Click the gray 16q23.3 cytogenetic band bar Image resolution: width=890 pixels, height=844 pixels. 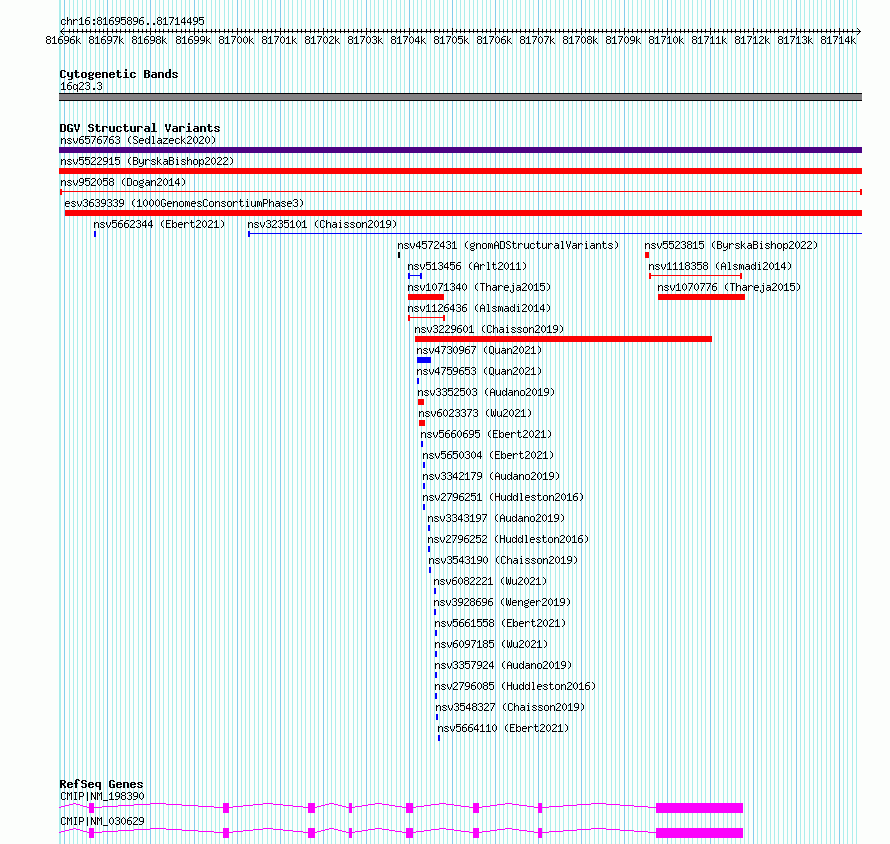[x=460, y=97]
